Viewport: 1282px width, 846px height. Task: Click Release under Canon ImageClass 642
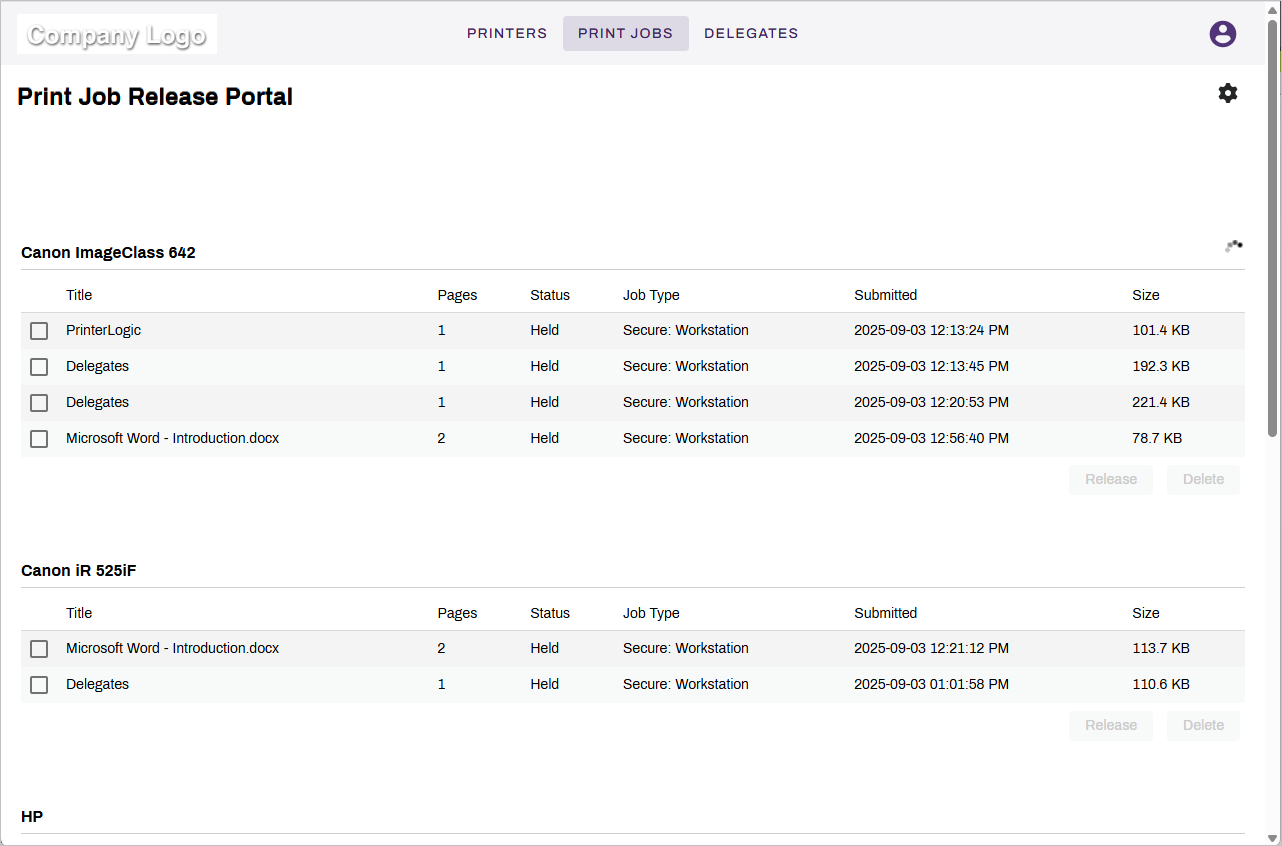1111,479
